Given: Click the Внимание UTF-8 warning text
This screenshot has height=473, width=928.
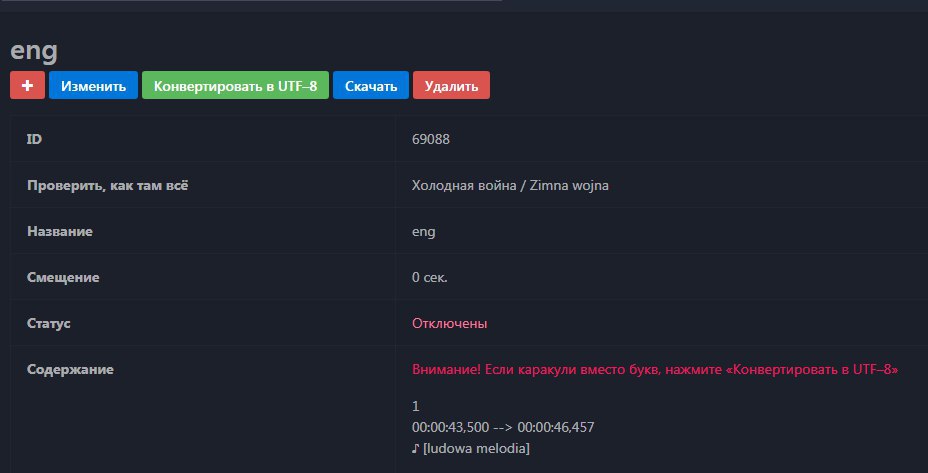Looking at the screenshot, I should coord(655,369).
